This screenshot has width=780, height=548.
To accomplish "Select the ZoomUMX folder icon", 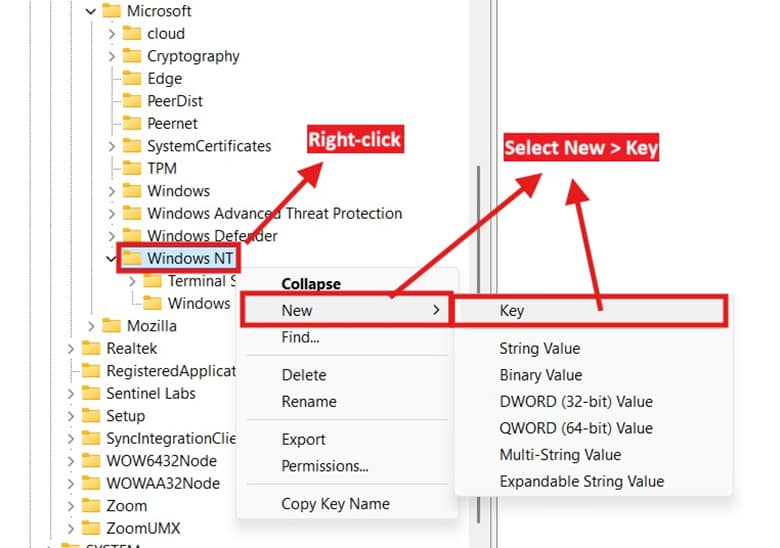I will (x=91, y=528).
